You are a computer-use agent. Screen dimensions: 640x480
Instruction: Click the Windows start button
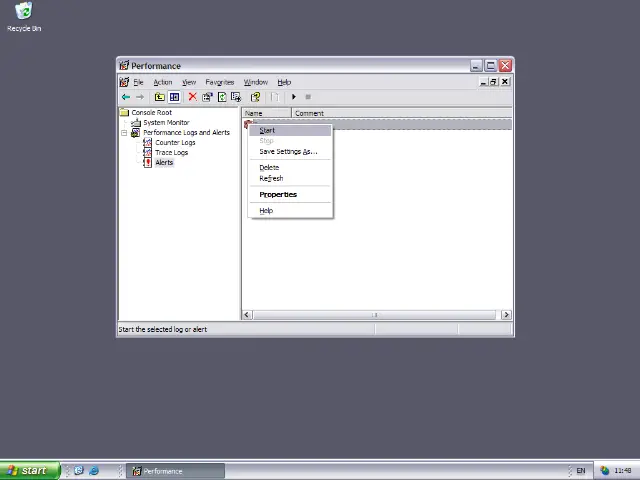(30, 471)
